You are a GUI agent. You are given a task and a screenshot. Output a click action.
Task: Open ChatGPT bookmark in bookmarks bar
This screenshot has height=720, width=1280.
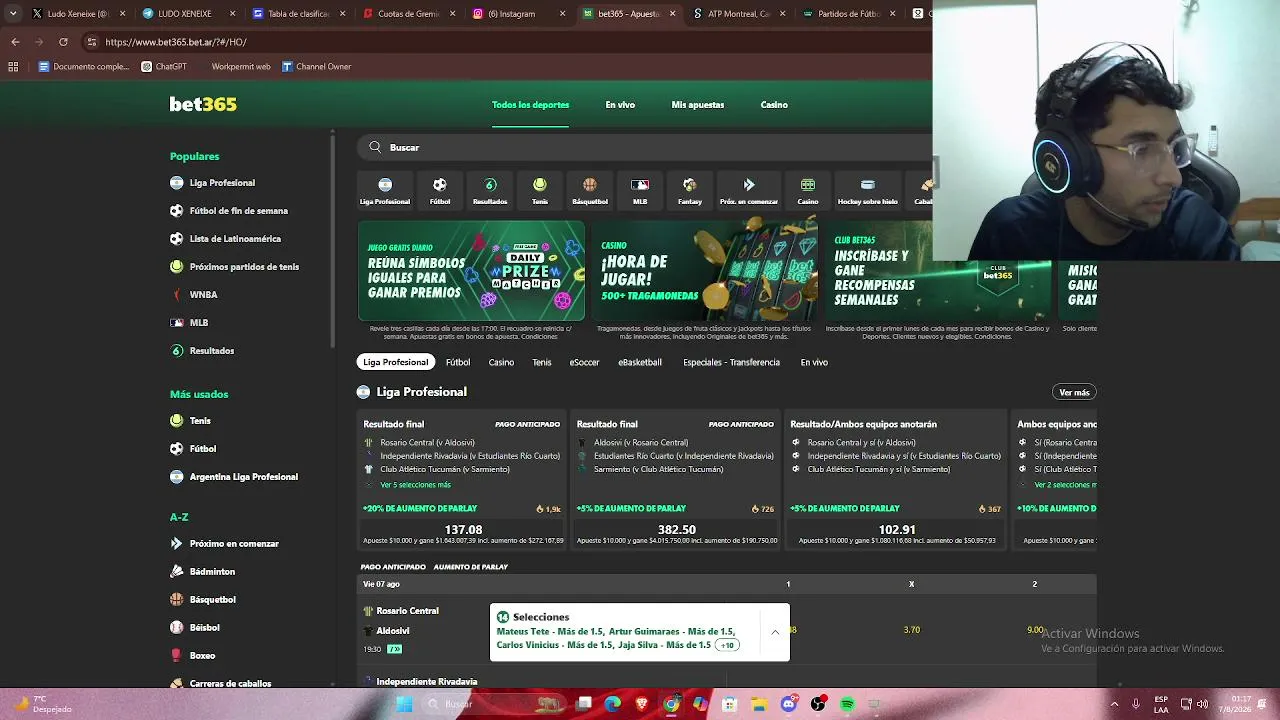tap(164, 67)
